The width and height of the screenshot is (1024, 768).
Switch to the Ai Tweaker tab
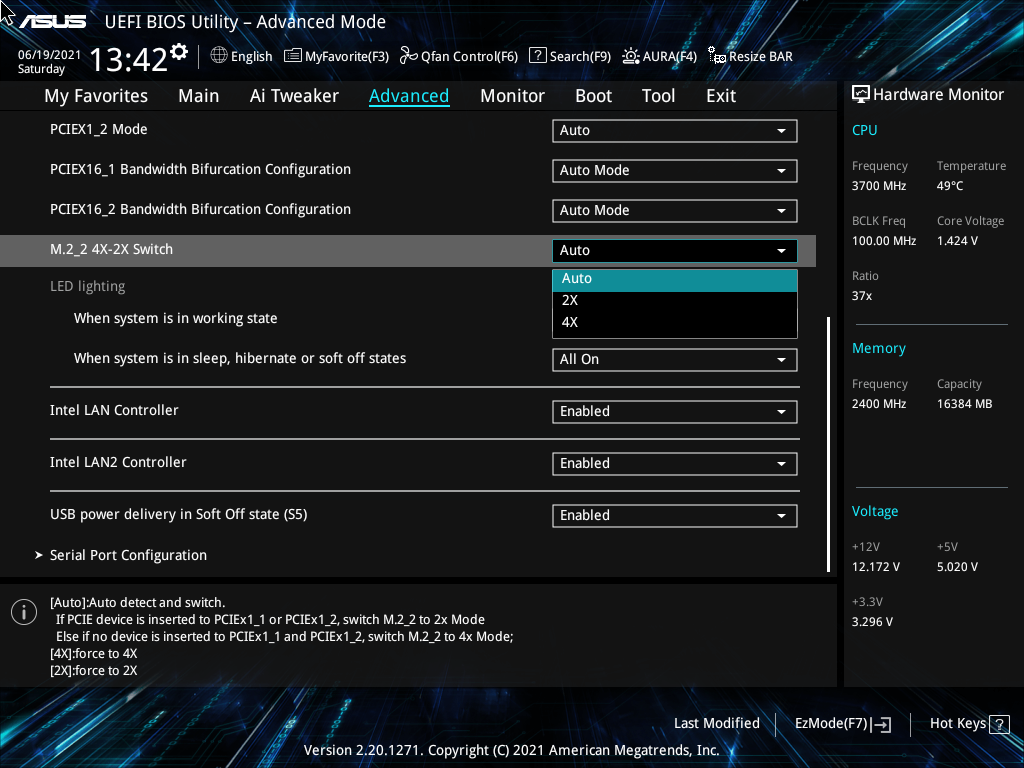click(x=294, y=95)
